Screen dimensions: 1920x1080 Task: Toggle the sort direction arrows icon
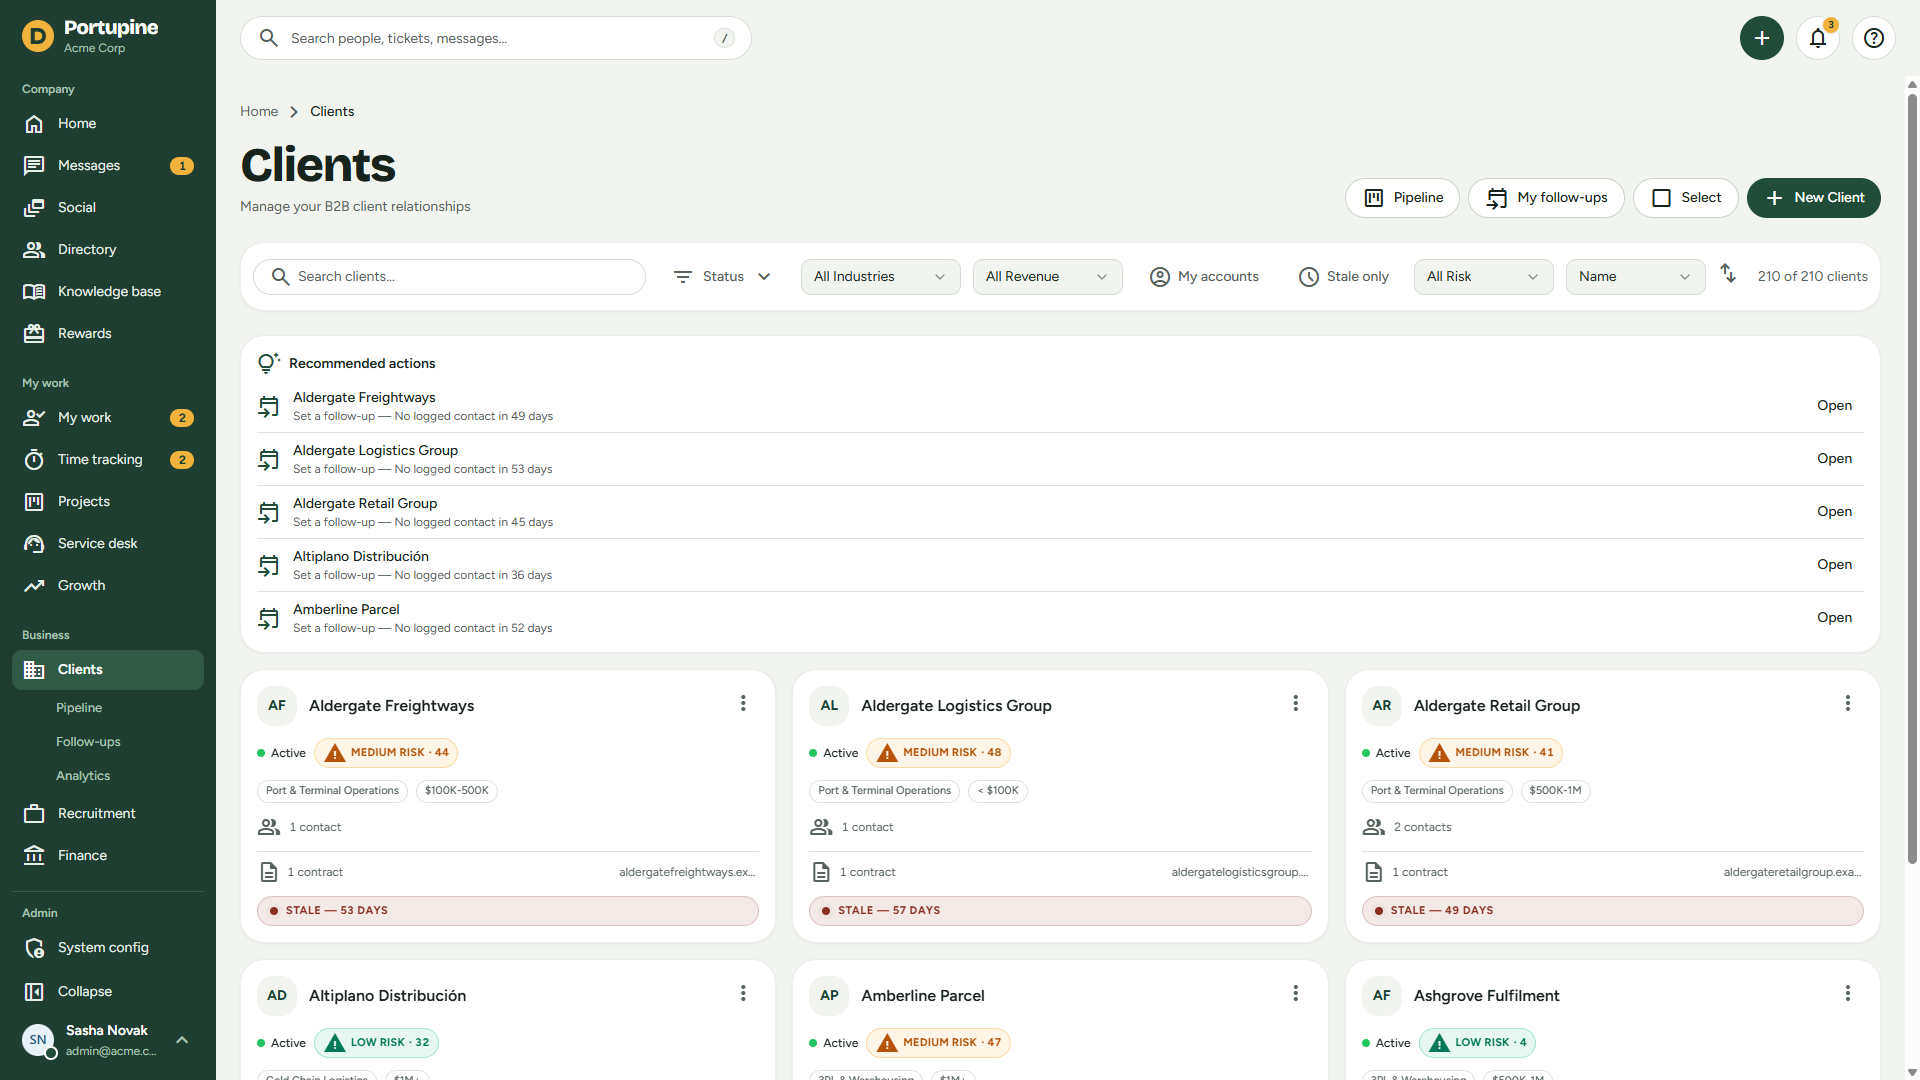point(1728,273)
